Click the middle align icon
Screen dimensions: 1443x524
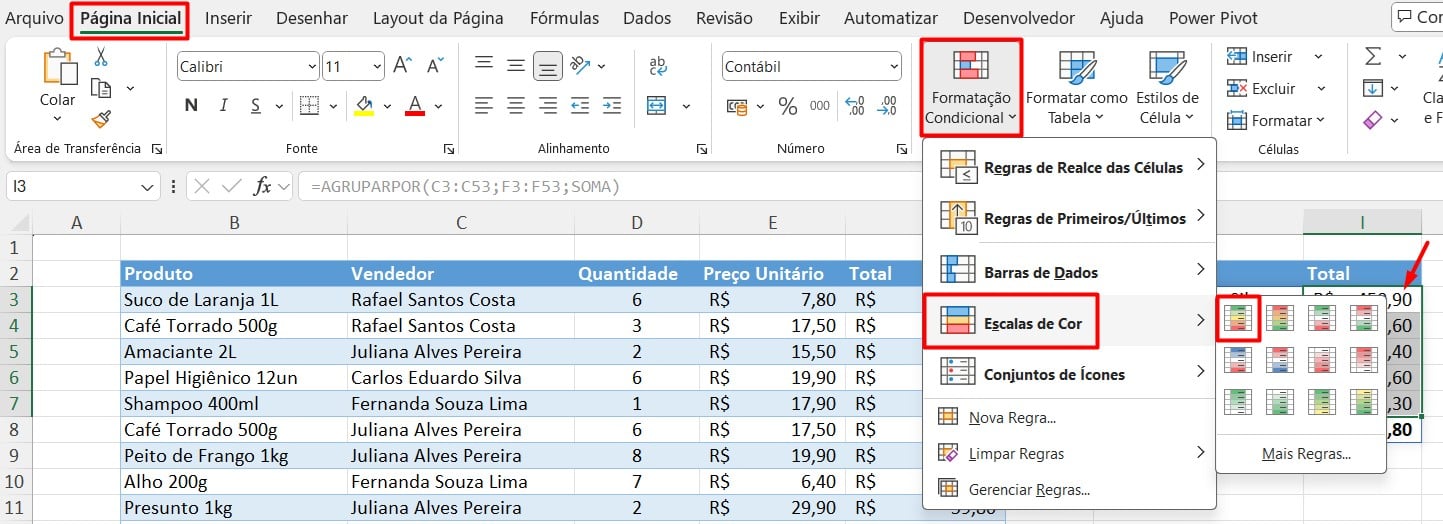point(516,65)
